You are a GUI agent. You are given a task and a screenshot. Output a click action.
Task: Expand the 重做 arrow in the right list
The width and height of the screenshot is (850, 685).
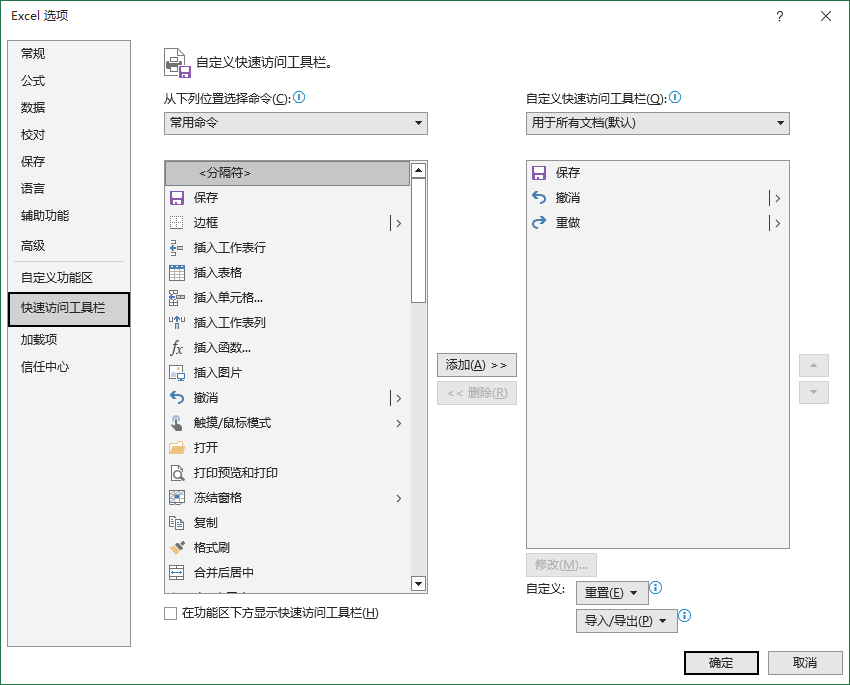point(777,223)
